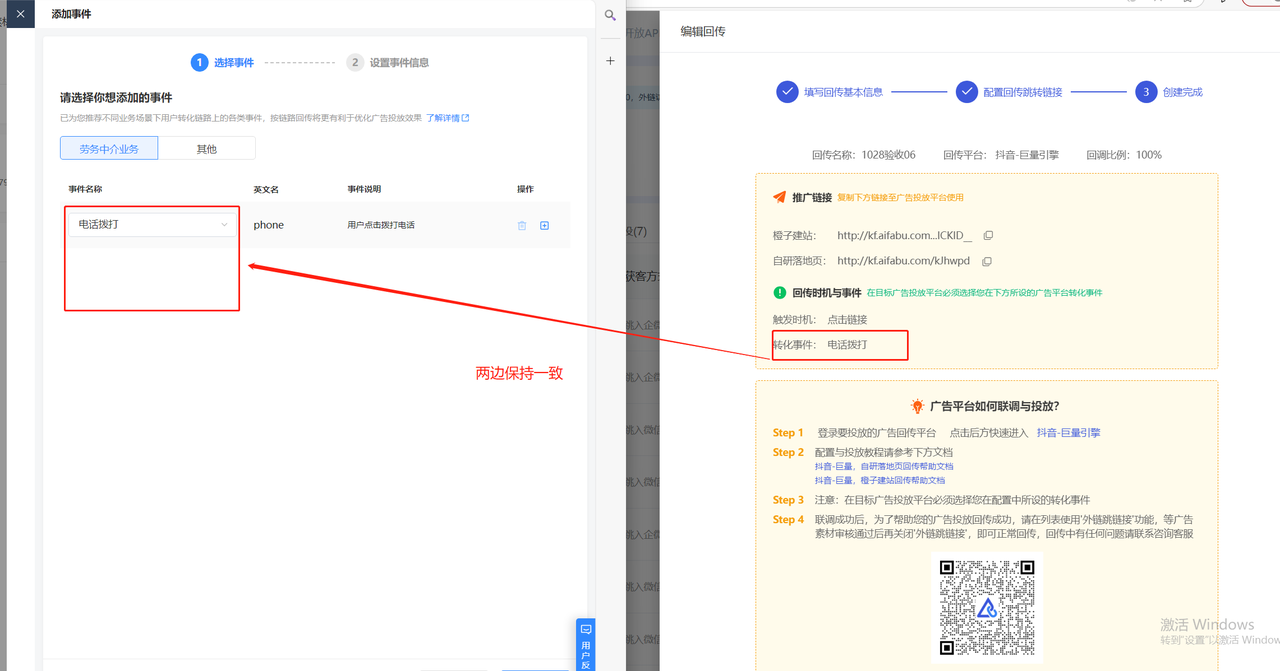Screen dimensions: 1280x671
Task: Click step 1 选择事件
Action: coord(223,63)
